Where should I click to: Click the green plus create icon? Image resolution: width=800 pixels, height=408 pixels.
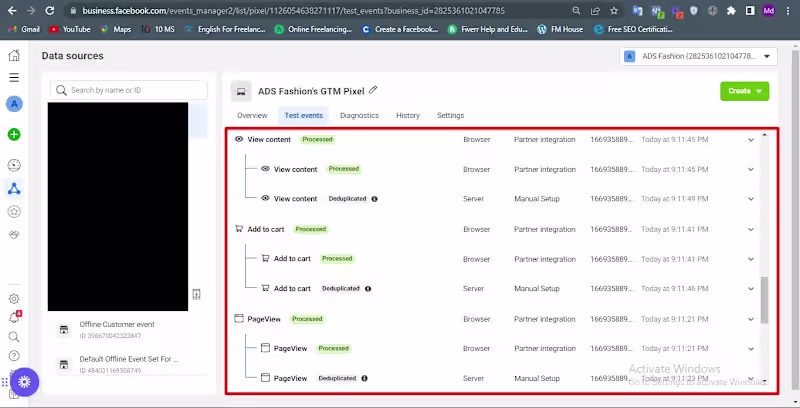pyautogui.click(x=14, y=134)
